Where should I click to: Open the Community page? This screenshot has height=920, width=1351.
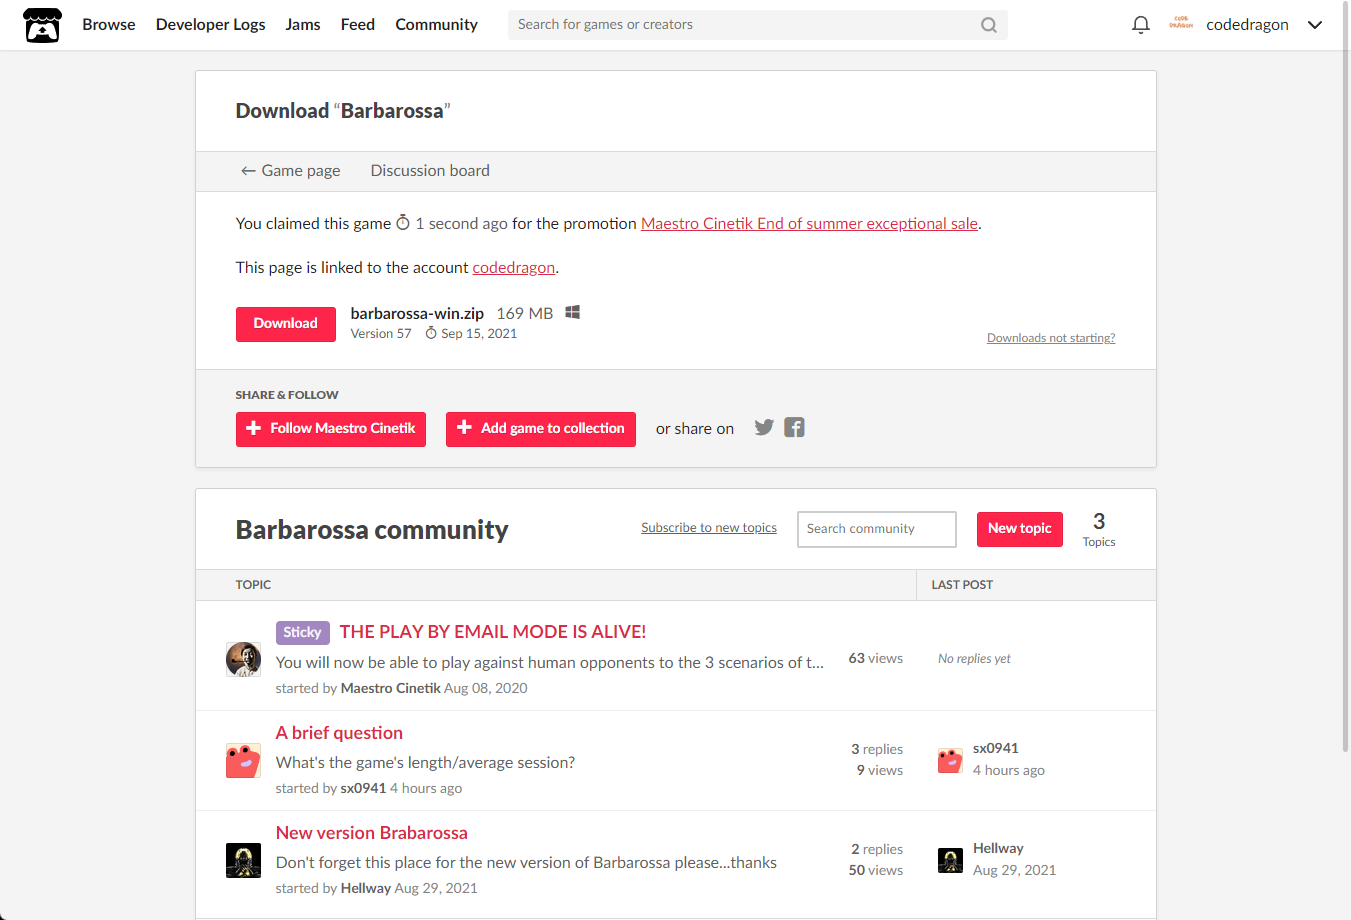436,24
